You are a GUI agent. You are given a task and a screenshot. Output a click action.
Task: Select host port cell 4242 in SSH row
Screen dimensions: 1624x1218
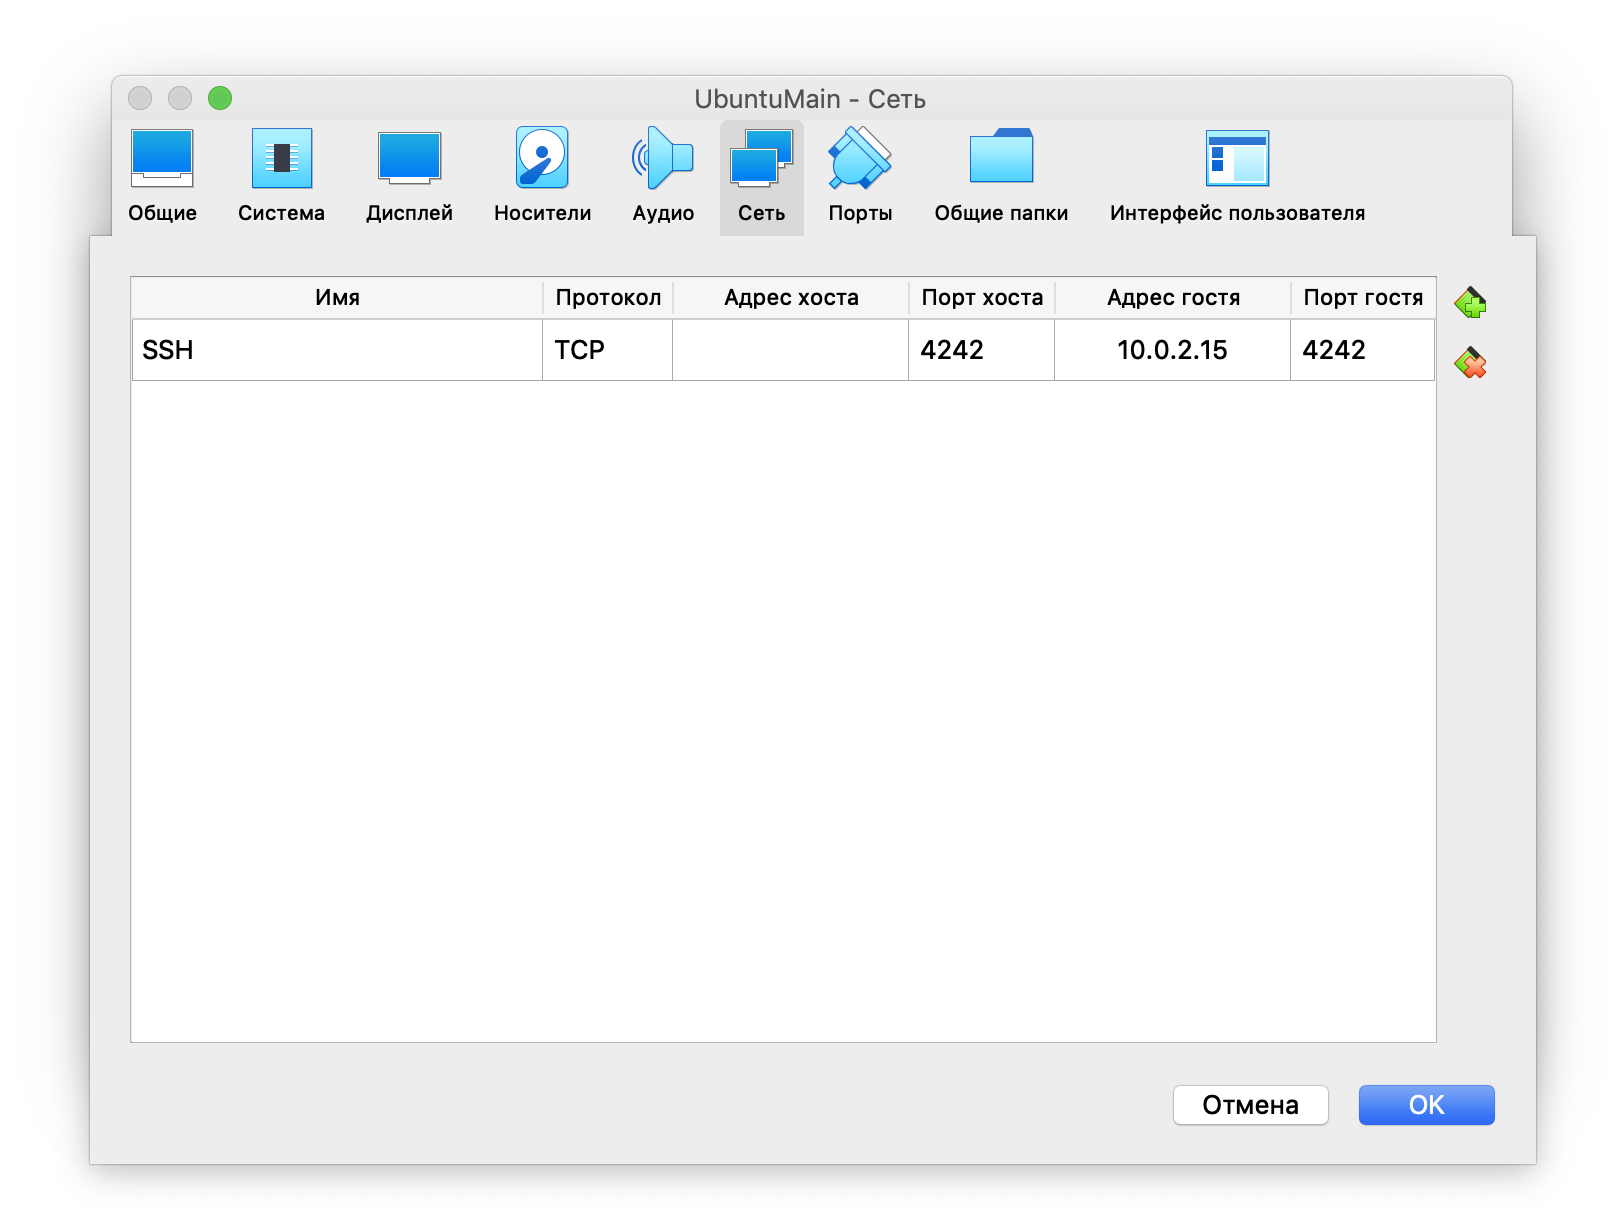982,350
